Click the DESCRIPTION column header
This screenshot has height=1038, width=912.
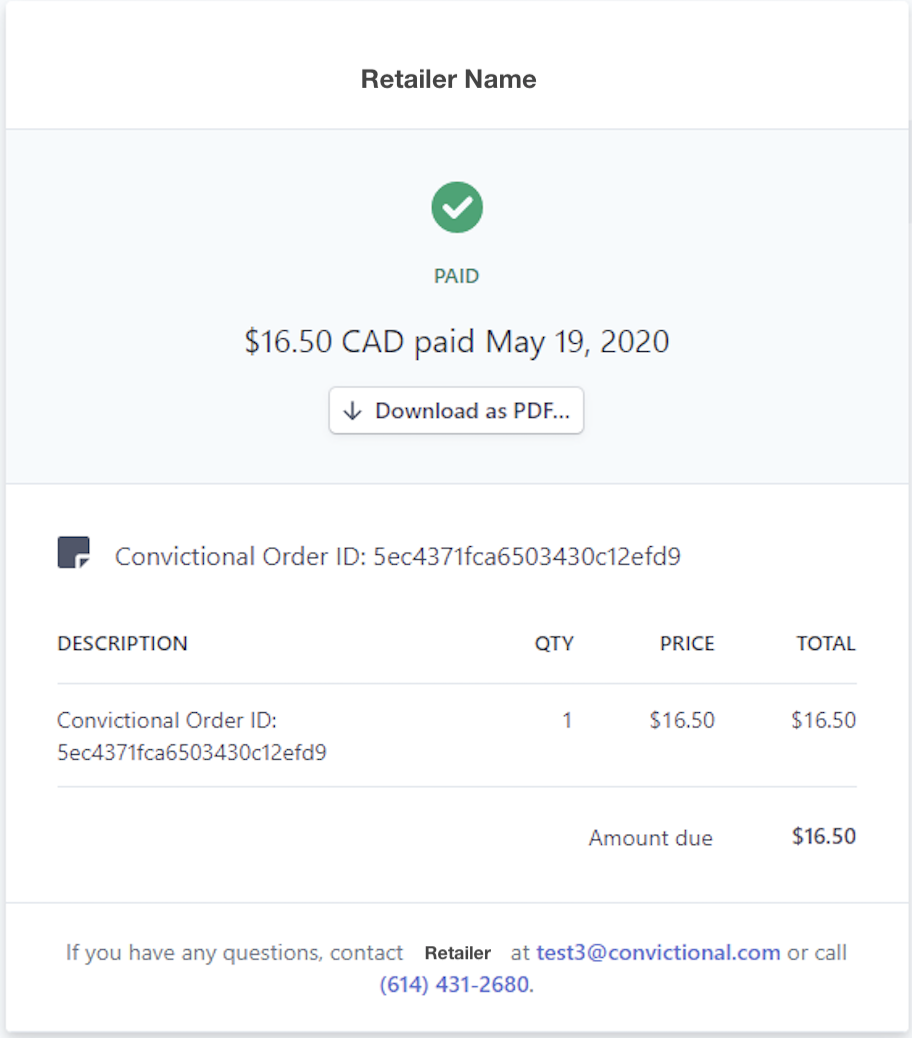pyautogui.click(x=122, y=643)
